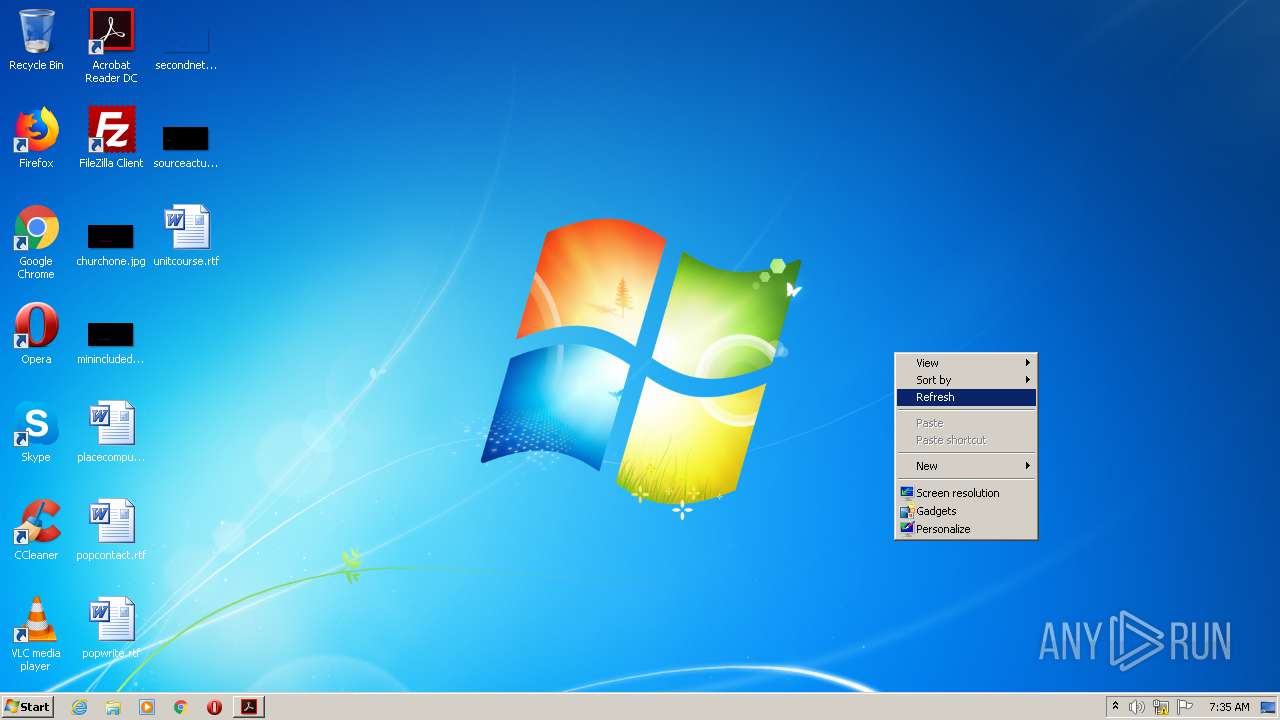Open the Start menu

click(x=27, y=707)
